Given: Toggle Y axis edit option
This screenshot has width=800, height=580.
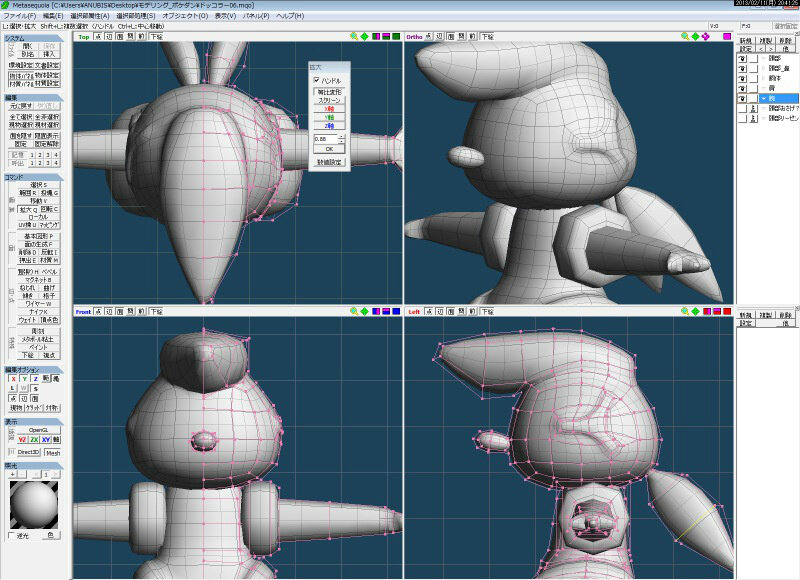Looking at the screenshot, I should 24,379.
